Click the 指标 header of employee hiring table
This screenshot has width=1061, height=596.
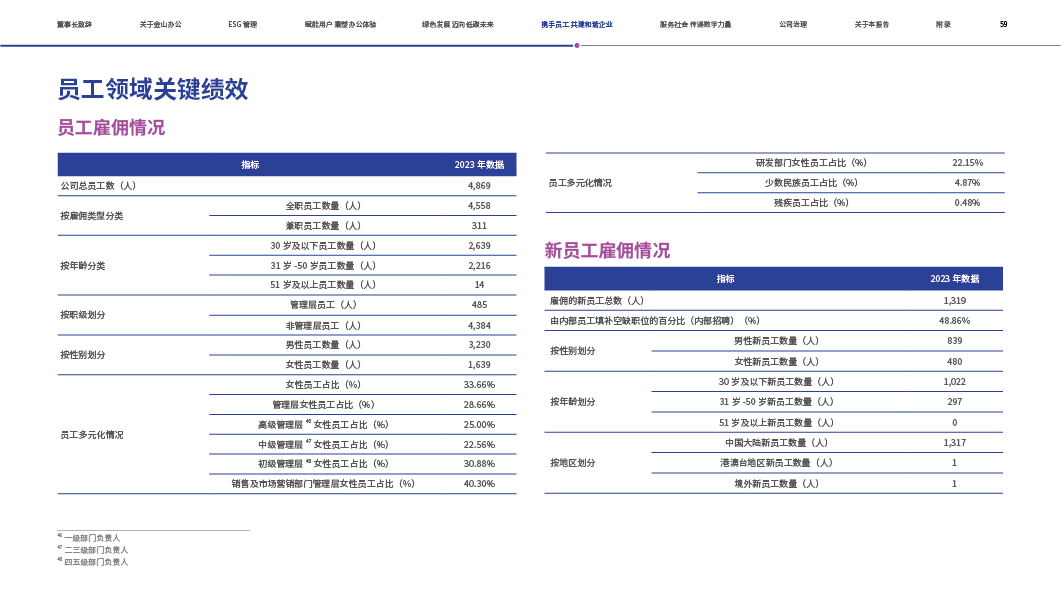[x=250, y=165]
